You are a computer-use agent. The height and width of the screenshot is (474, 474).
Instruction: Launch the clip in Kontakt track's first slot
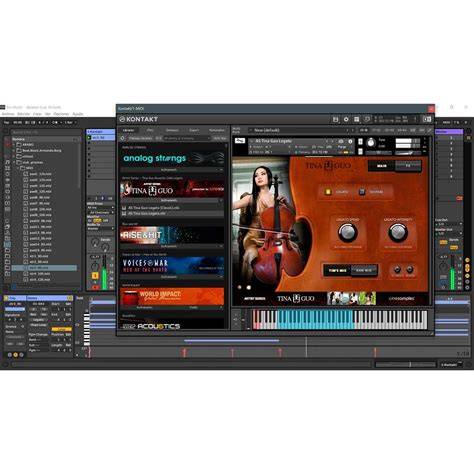coord(89,137)
